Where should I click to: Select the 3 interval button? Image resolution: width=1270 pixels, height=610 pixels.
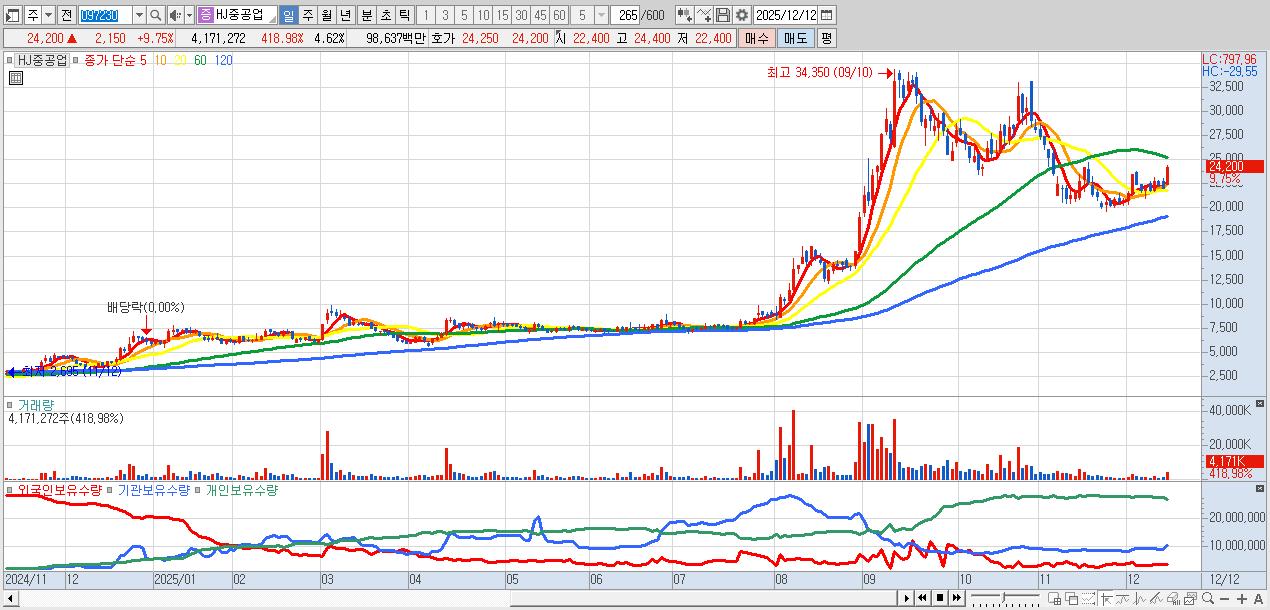[x=445, y=15]
